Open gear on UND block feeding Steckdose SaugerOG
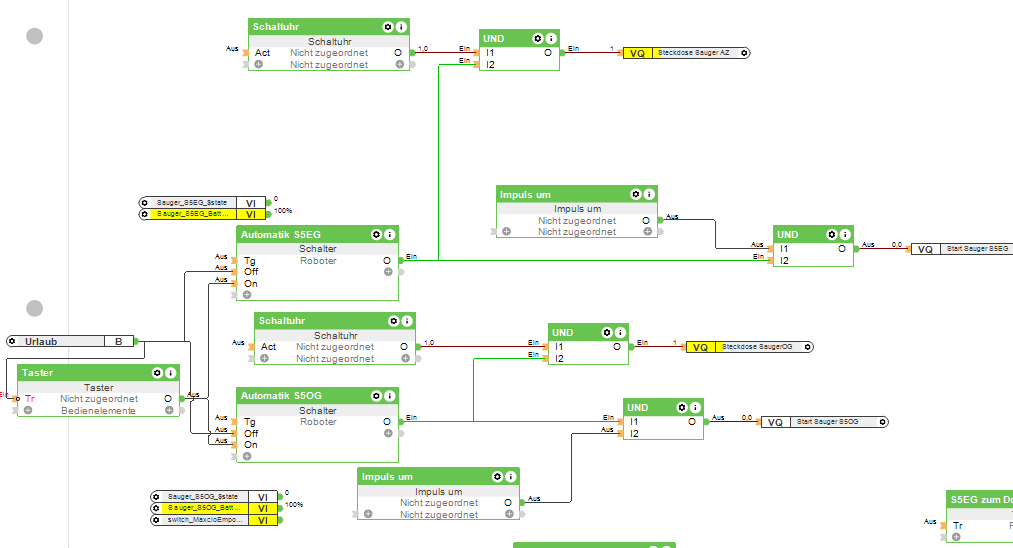 click(607, 332)
